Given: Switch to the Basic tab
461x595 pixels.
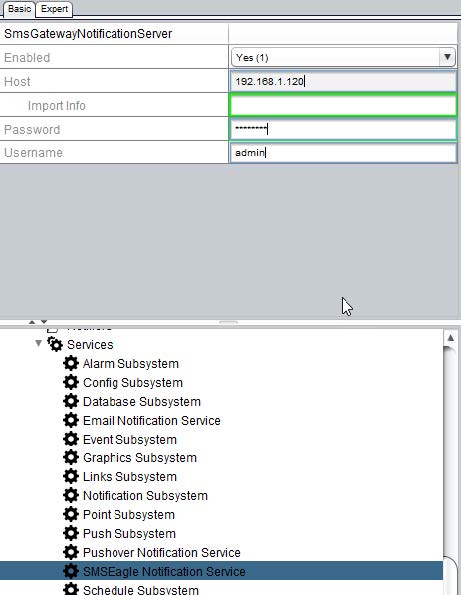Looking at the screenshot, I should point(19,9).
